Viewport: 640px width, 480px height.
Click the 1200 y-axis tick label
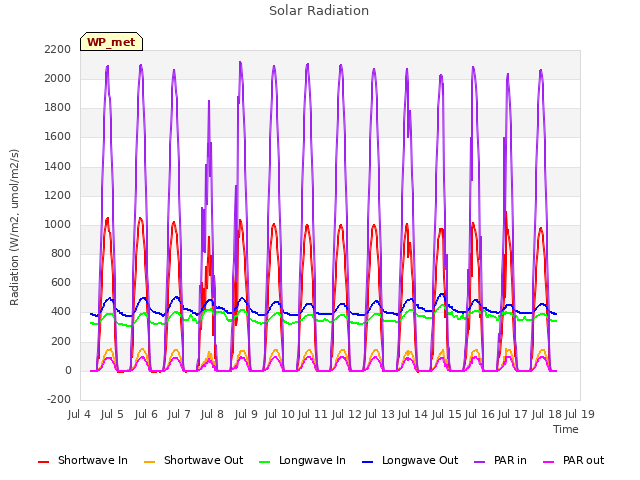[x=58, y=196]
